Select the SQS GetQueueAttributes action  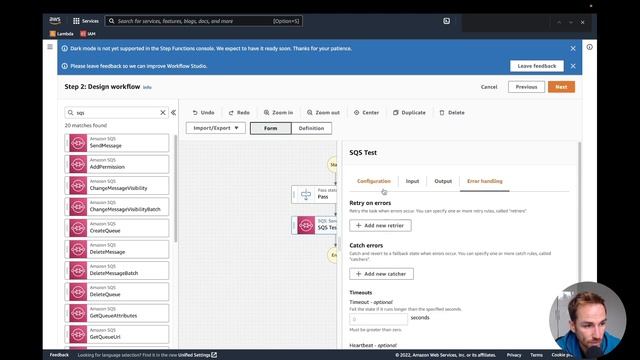pos(117,313)
